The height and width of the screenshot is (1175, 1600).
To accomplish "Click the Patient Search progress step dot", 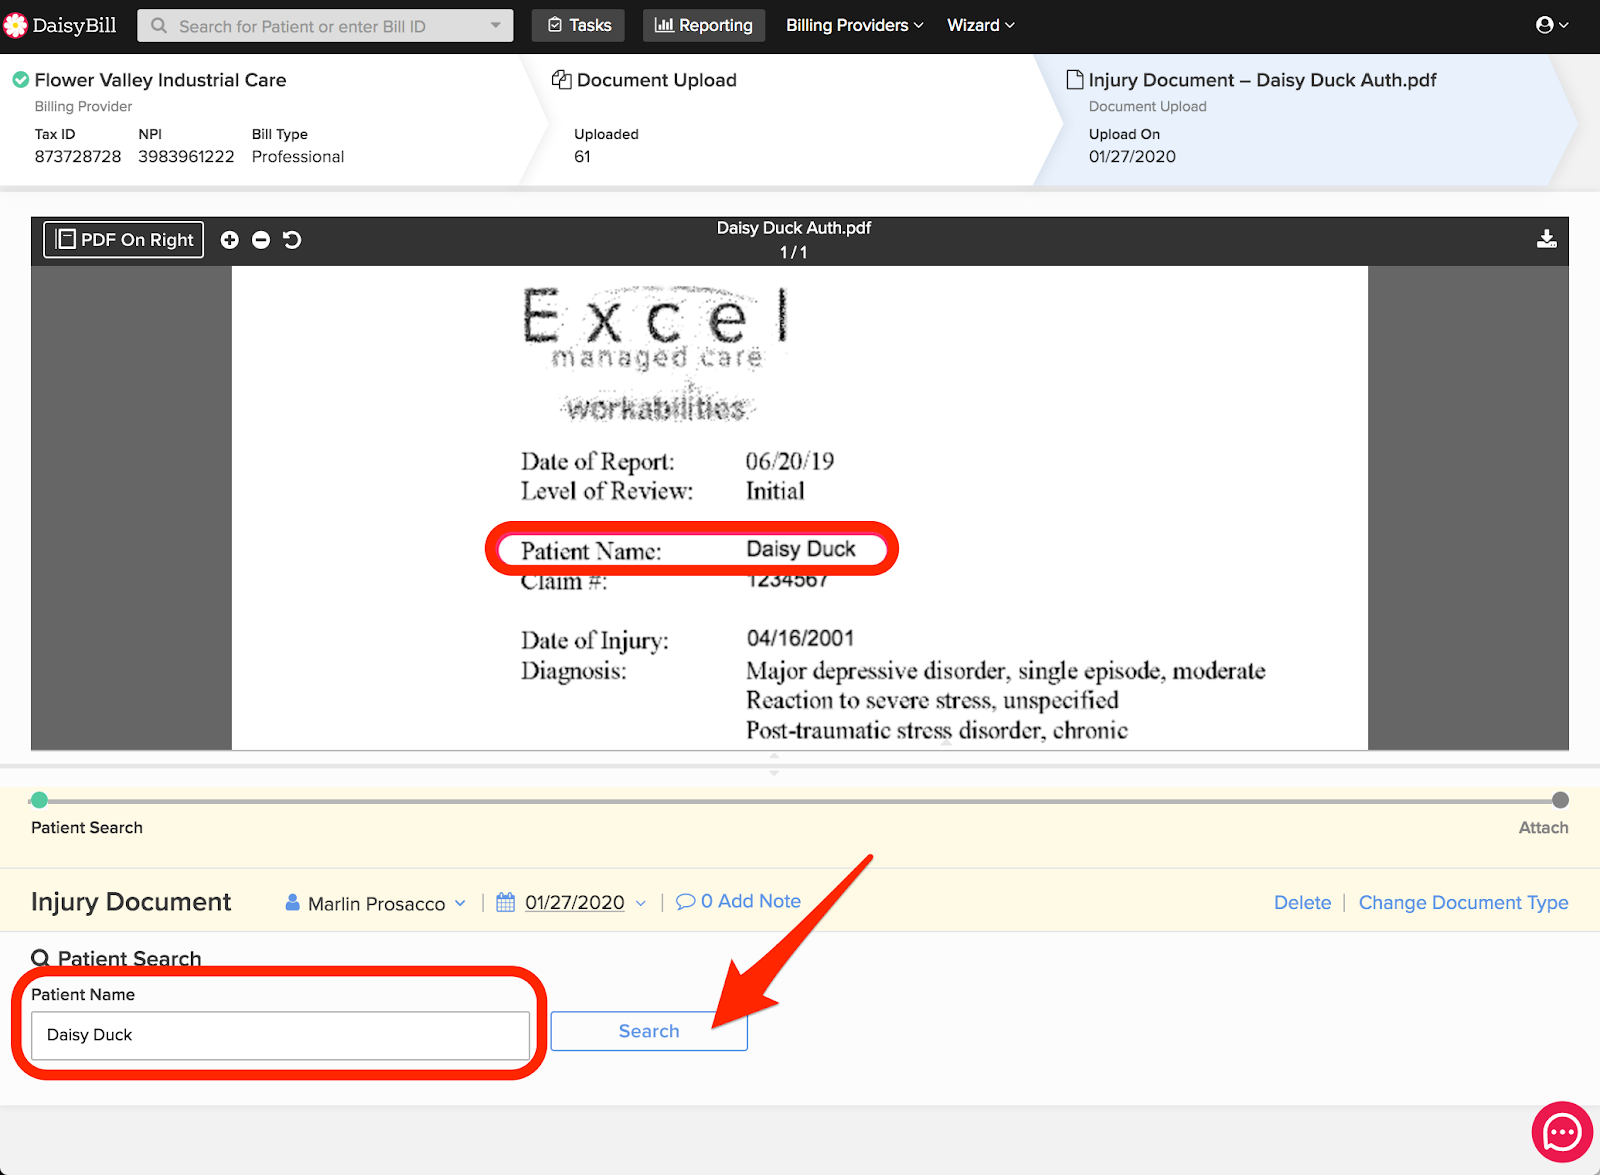I will (39, 800).
